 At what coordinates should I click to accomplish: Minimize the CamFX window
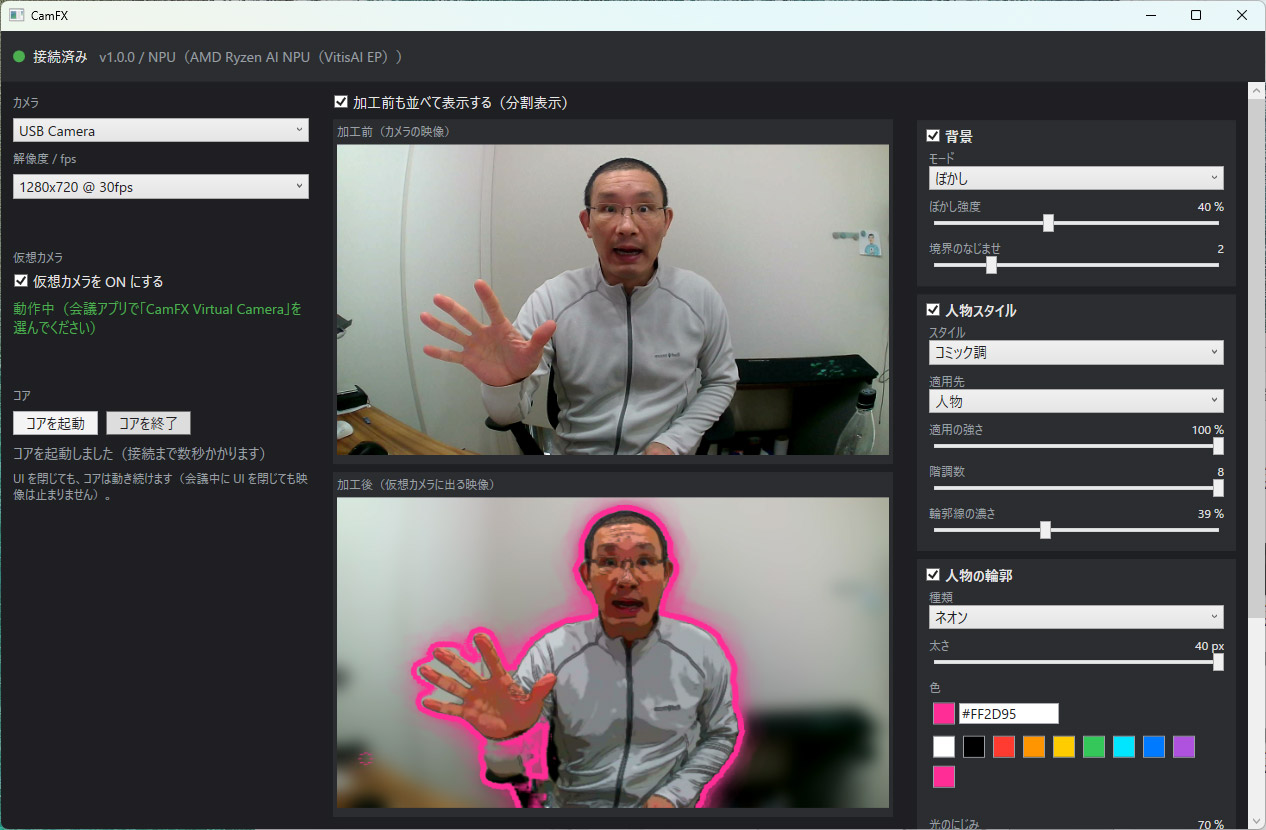(1150, 15)
